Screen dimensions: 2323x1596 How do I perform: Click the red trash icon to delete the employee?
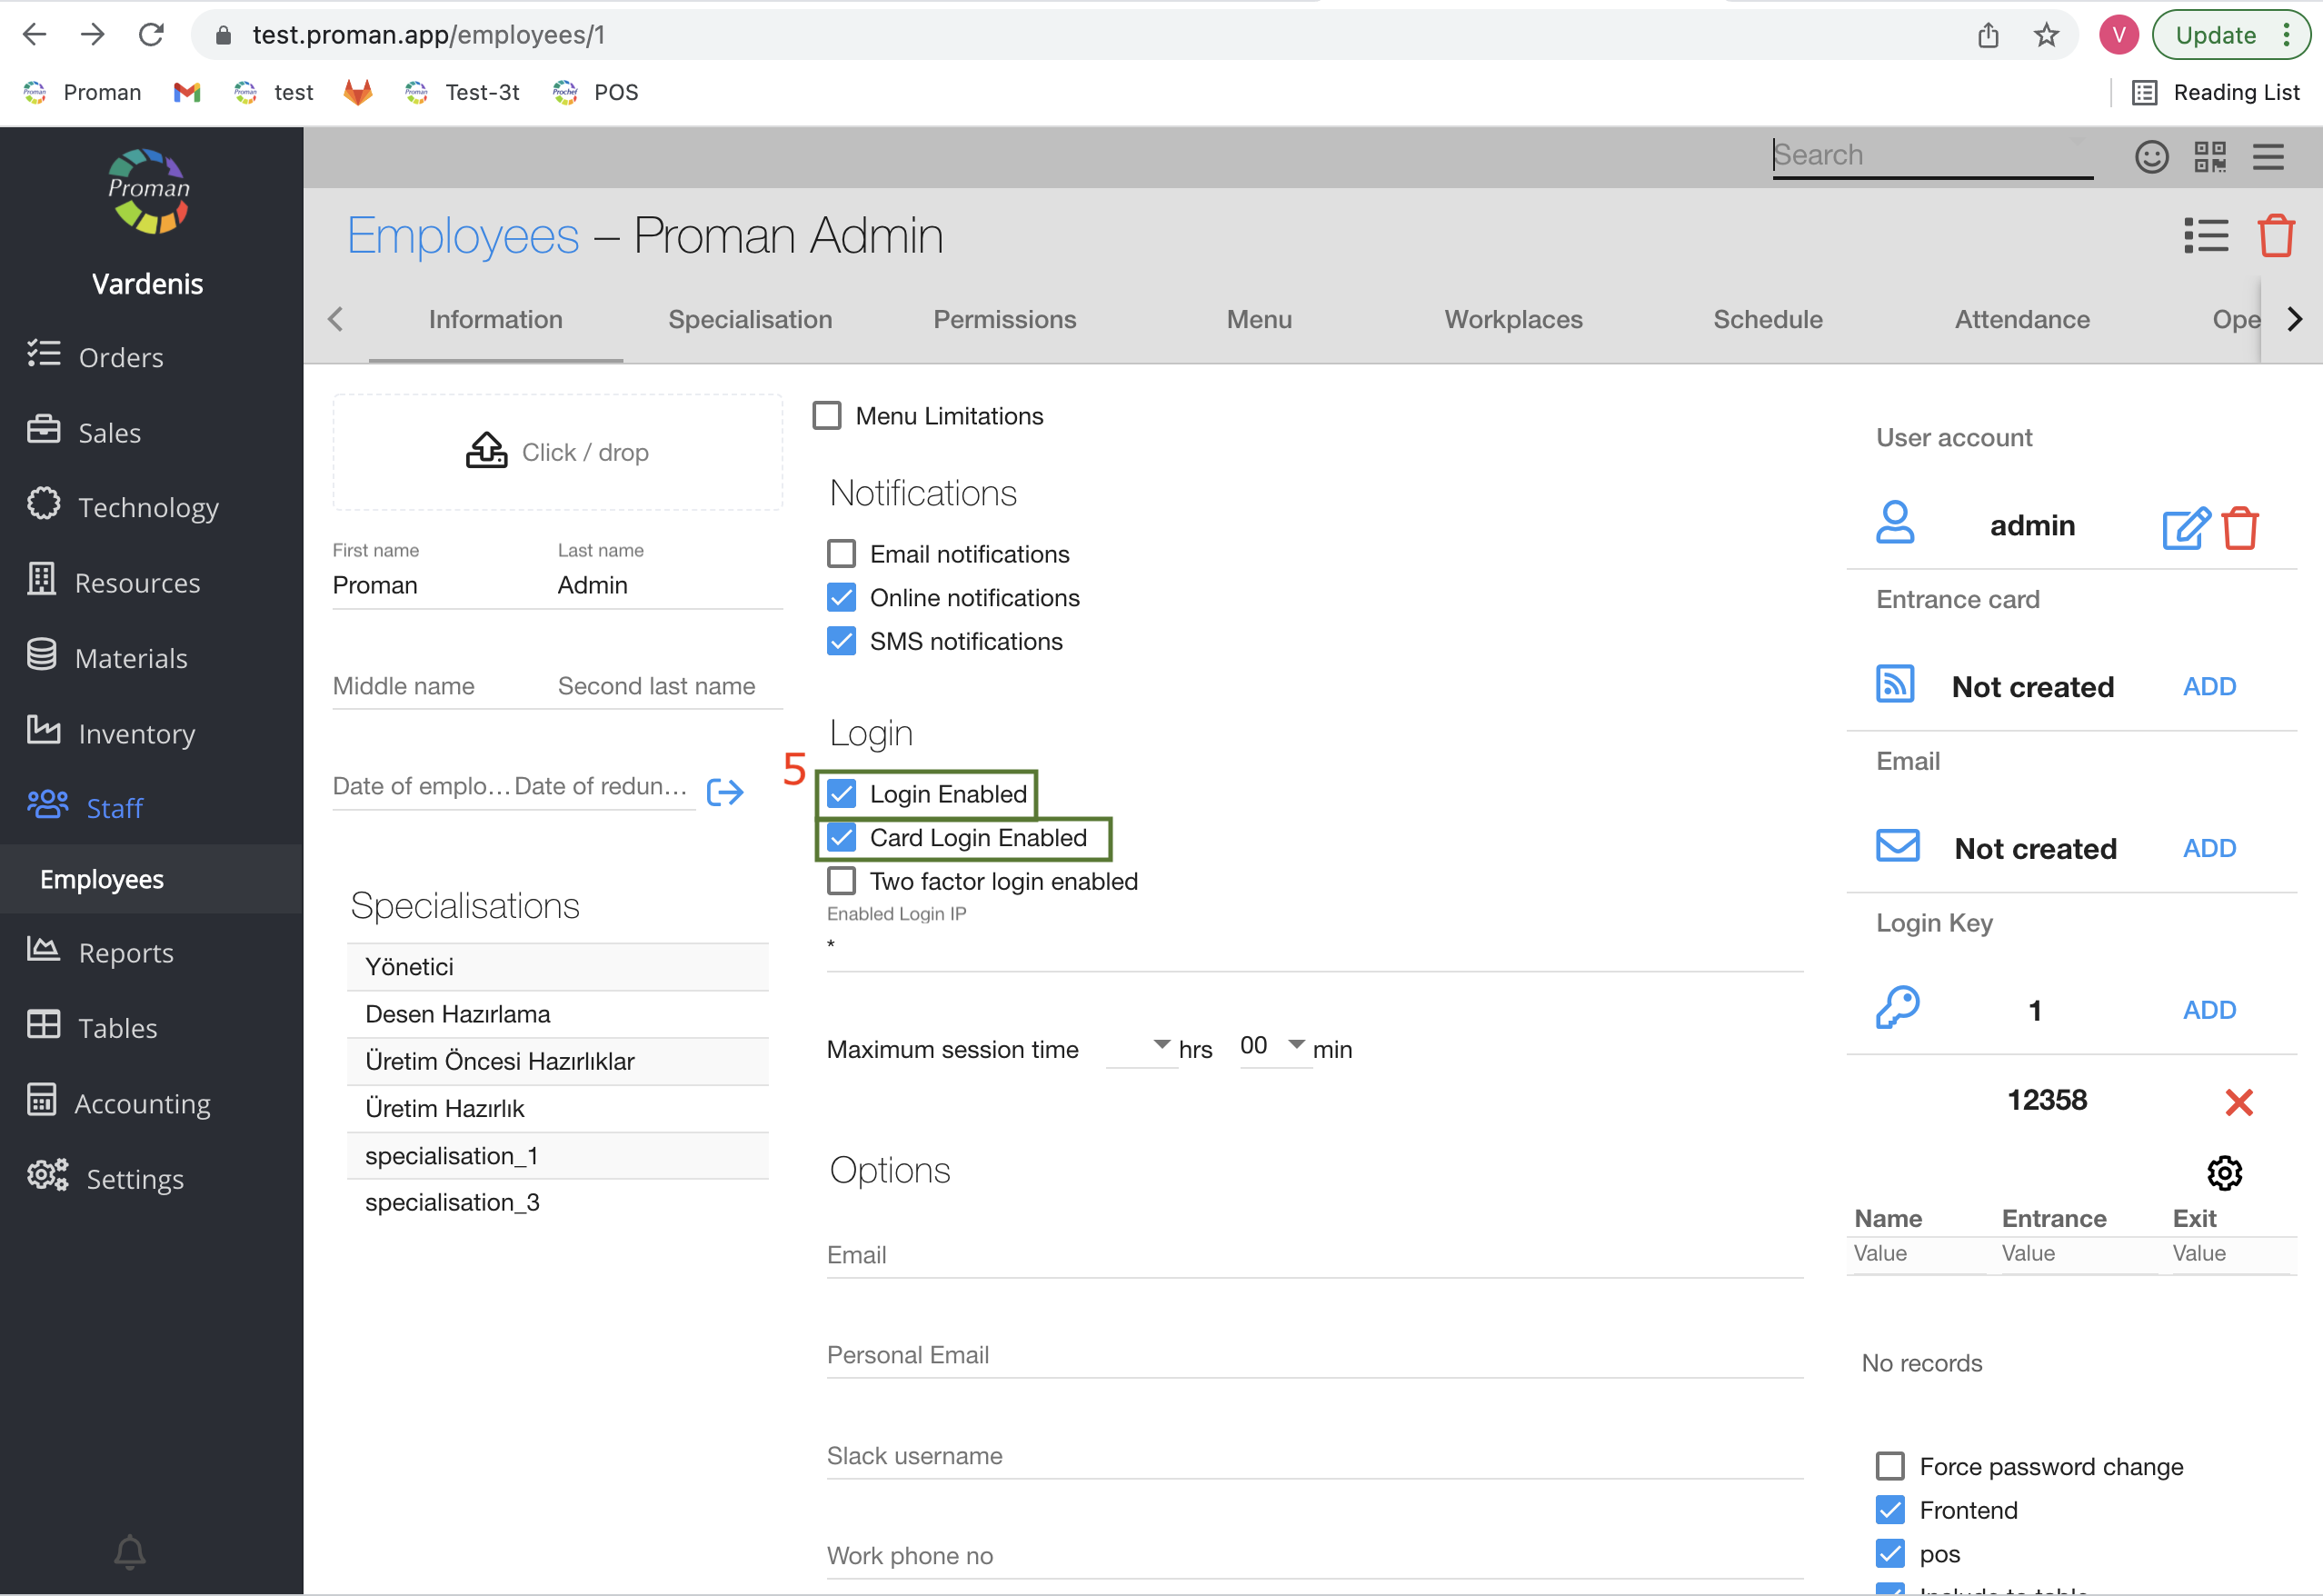click(x=2275, y=236)
